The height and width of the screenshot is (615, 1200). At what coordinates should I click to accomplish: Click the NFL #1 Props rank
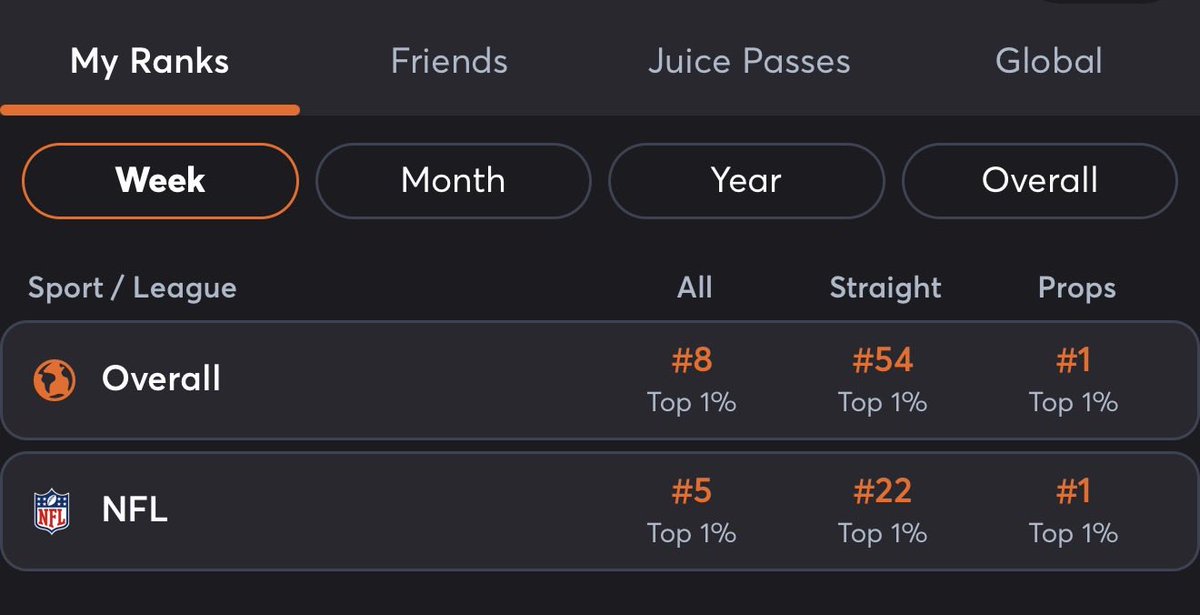(x=1073, y=491)
